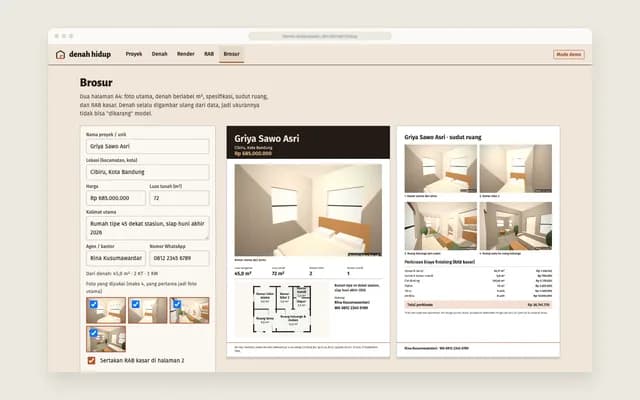Viewport: 640px width, 400px height.
Task: Focus the location field with Cibiru, Kota Bandung
Action: click(x=147, y=172)
